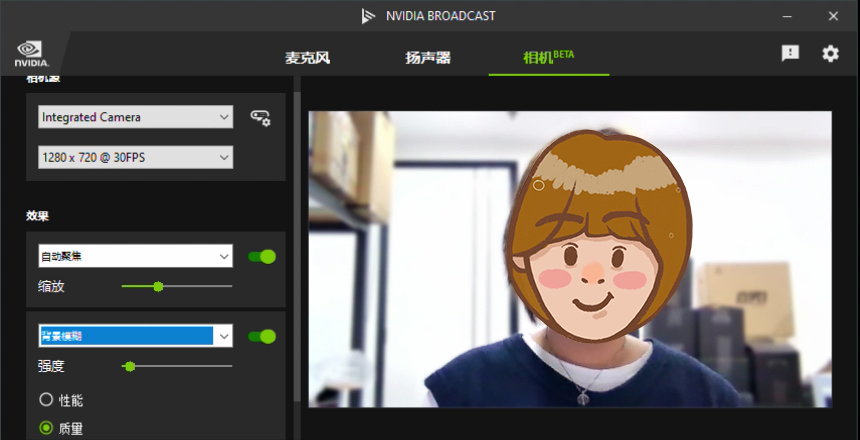Select the 性能 radio button

click(x=46, y=399)
